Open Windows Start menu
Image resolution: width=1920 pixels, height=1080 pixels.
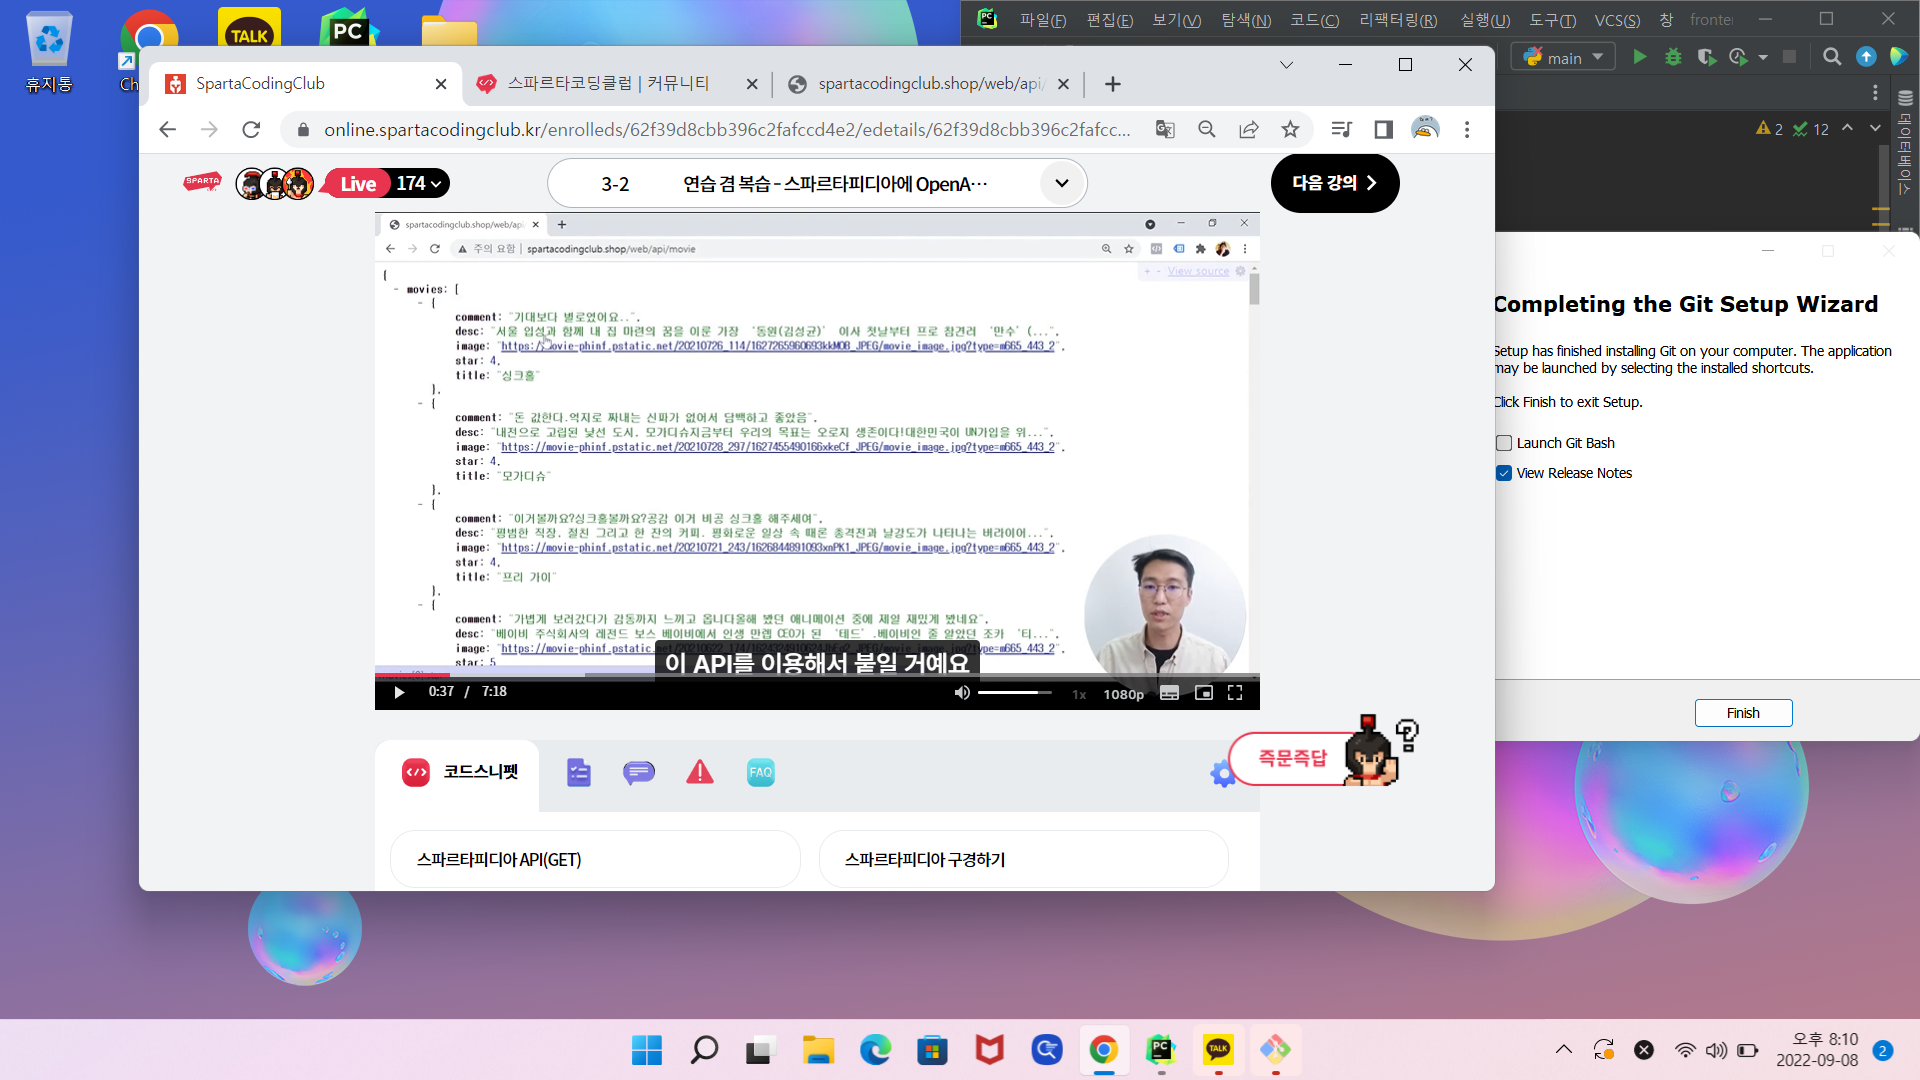(x=646, y=1050)
